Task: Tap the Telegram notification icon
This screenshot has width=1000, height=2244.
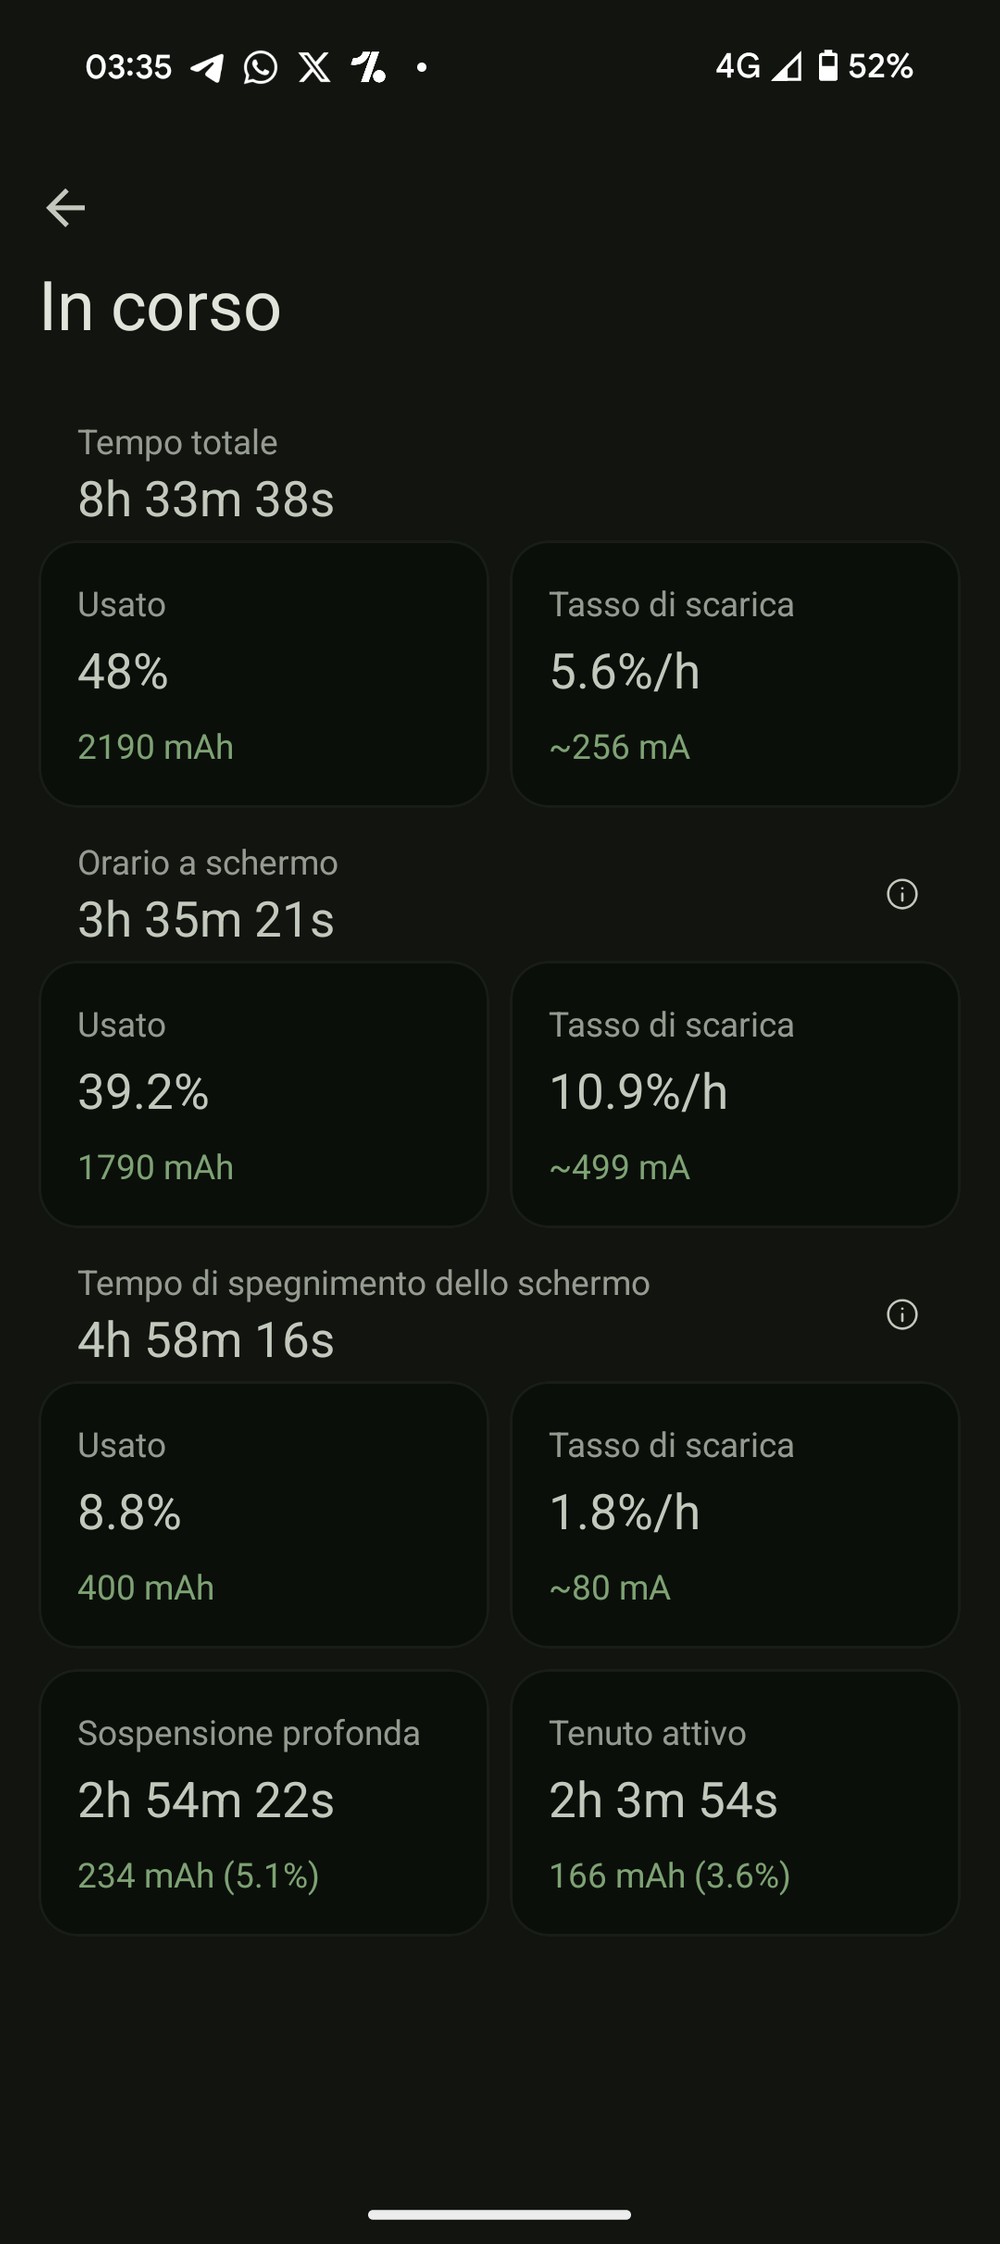Action: click(207, 67)
